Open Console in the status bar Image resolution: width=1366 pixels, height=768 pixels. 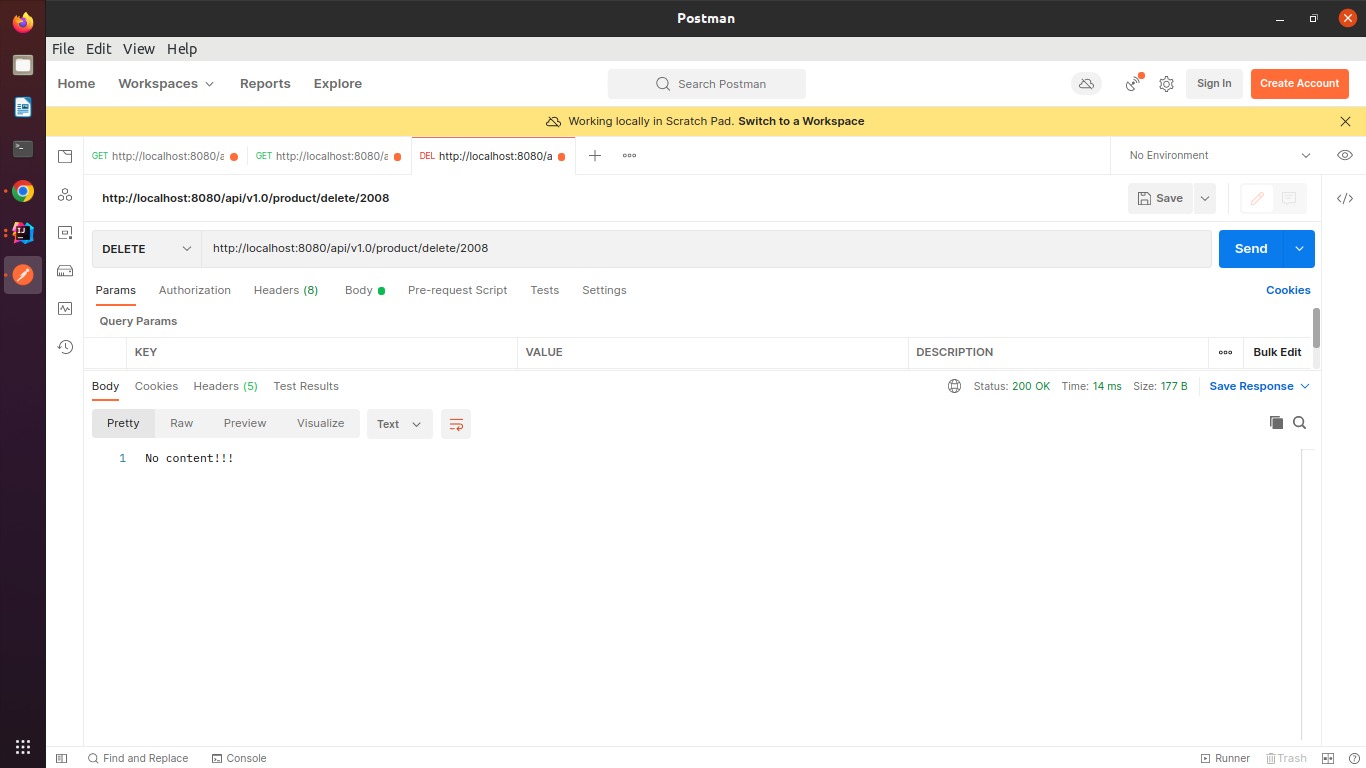239,758
